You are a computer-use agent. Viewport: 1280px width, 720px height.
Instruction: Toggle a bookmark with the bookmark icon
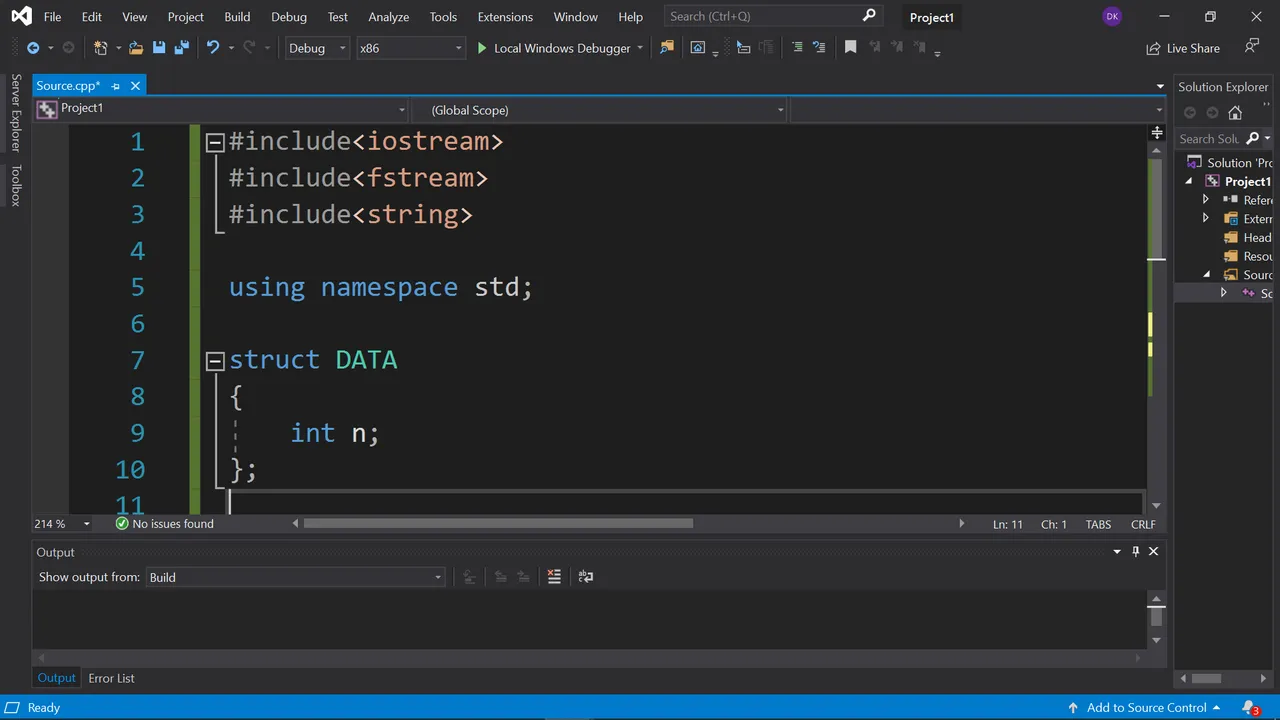(850, 48)
